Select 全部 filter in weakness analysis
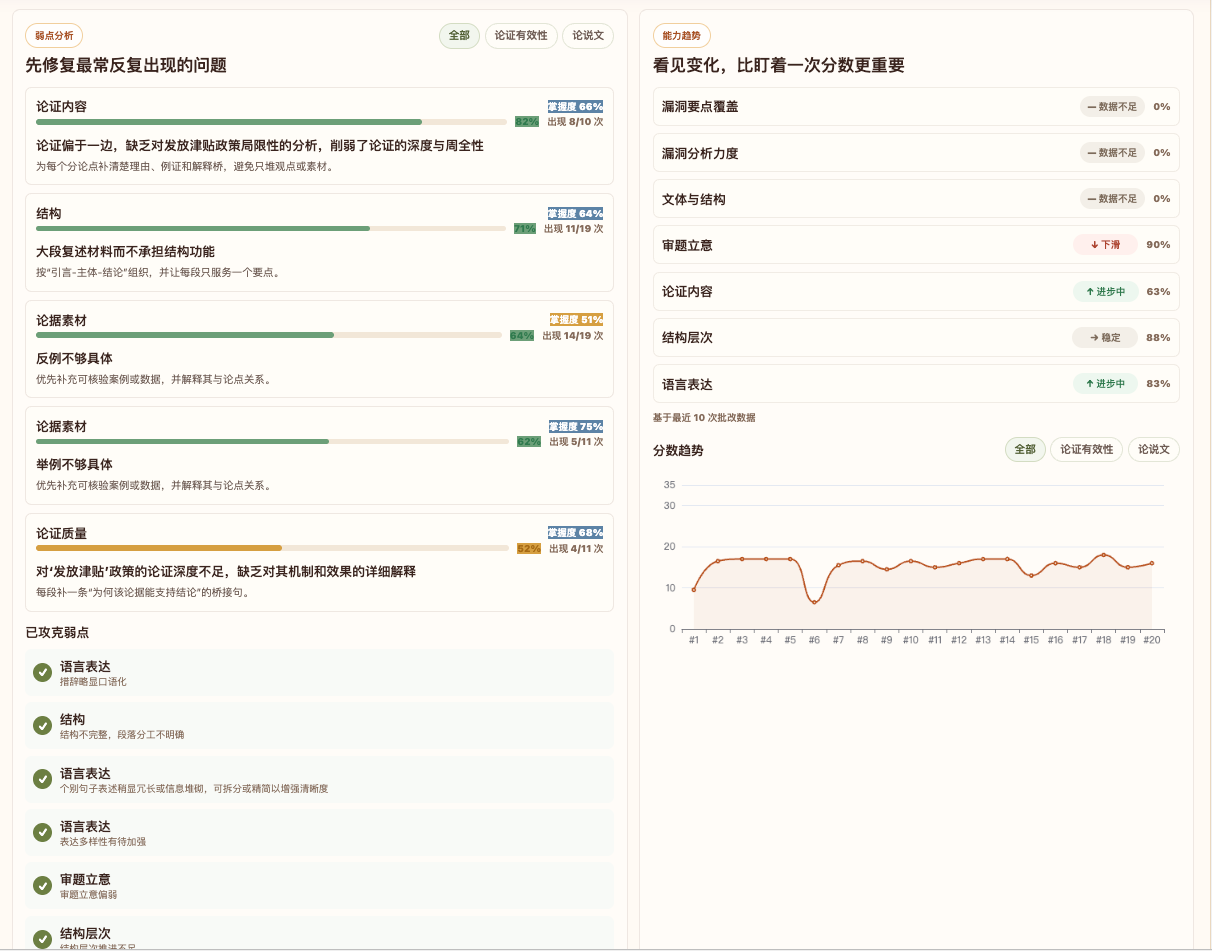 pos(459,35)
